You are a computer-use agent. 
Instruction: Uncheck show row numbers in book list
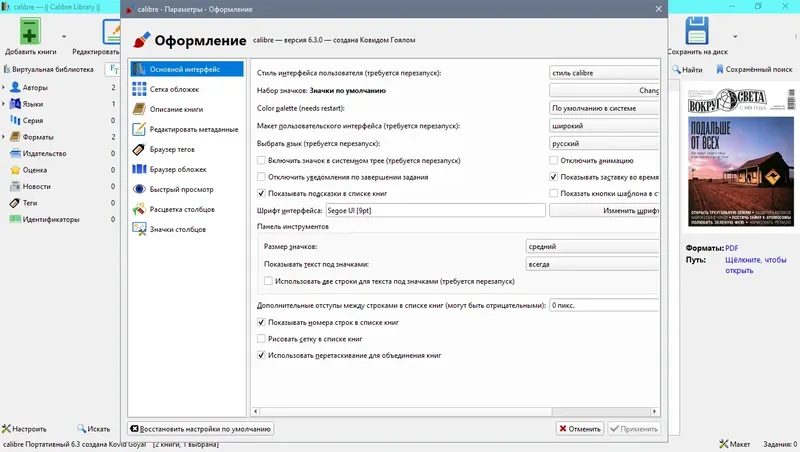point(261,322)
